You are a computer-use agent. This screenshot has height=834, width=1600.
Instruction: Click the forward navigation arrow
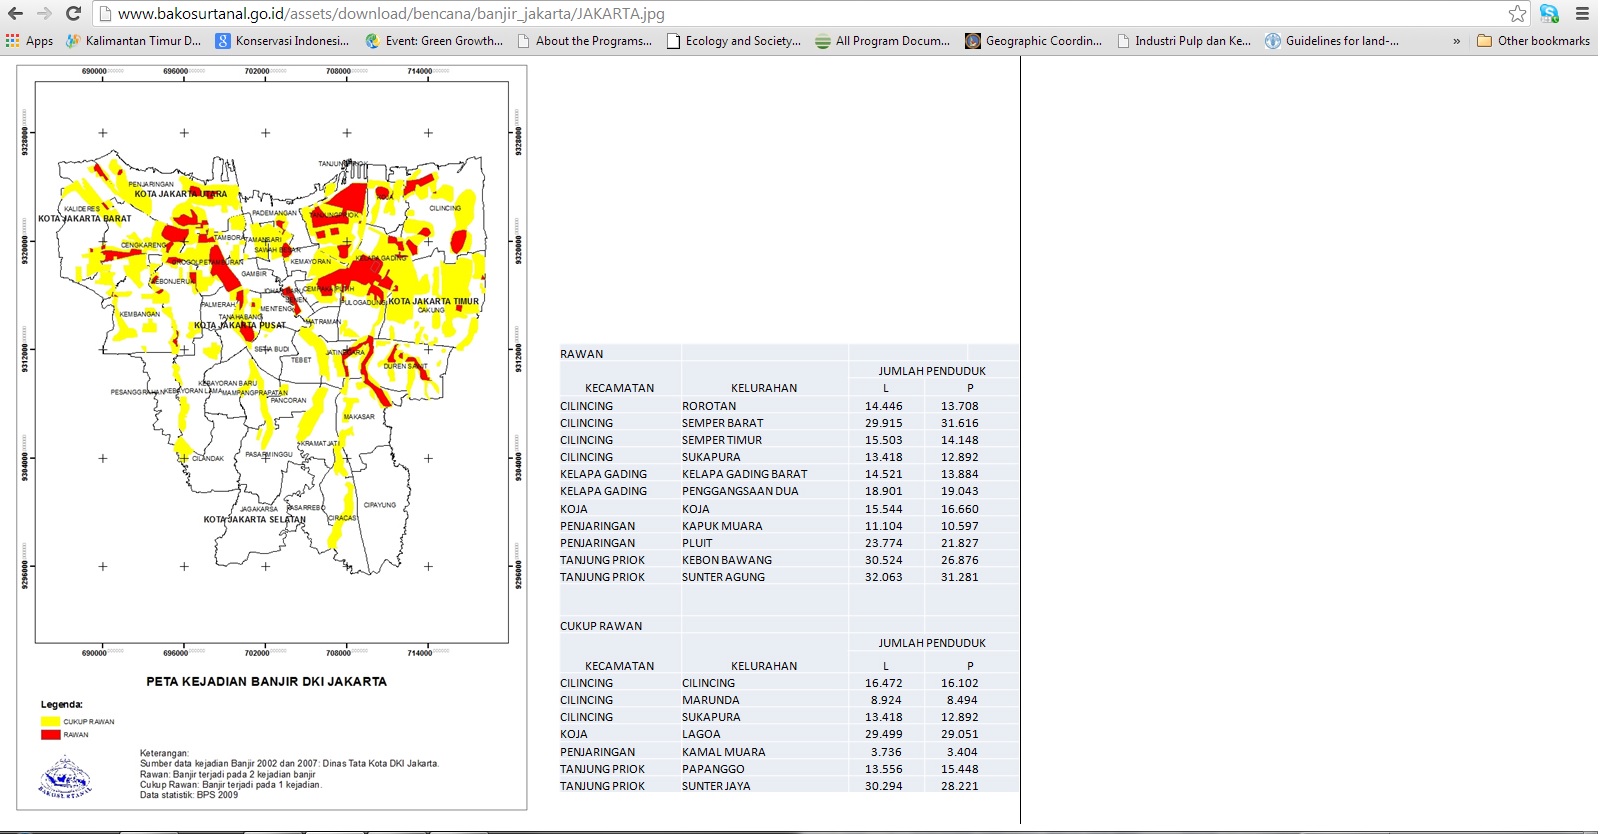44,14
